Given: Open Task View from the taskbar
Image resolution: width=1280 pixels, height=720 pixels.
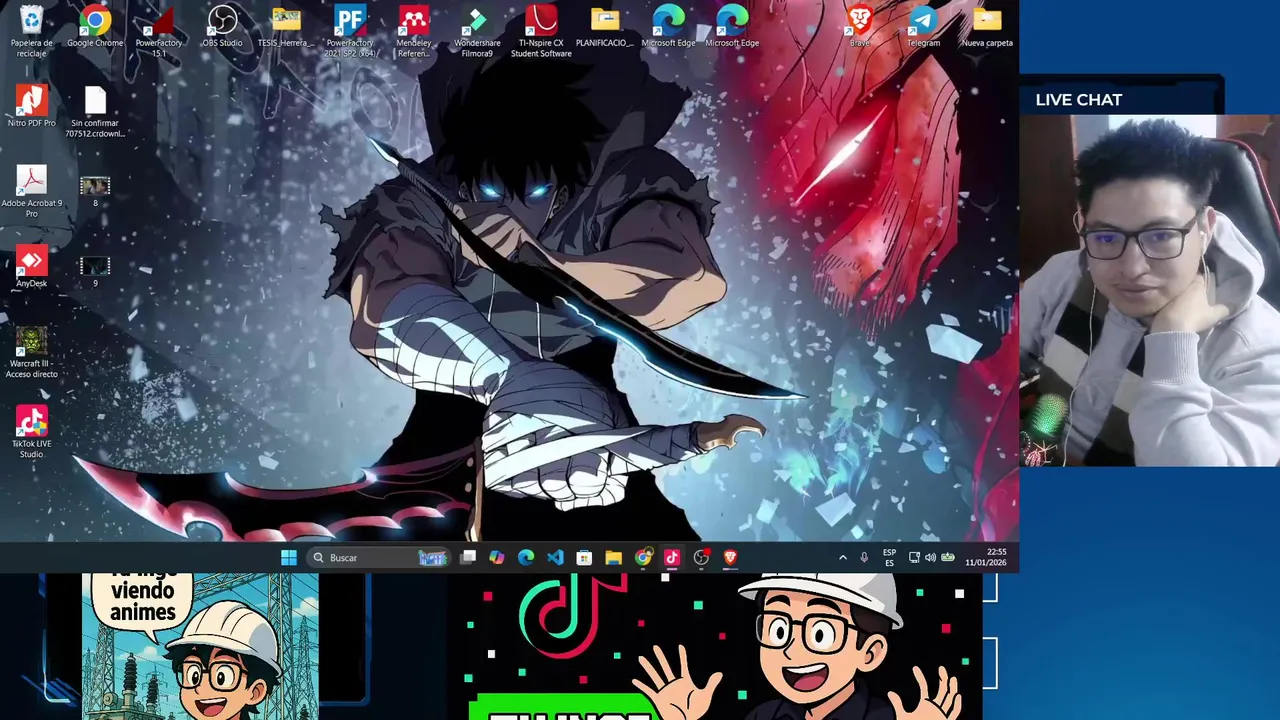Looking at the screenshot, I should pyautogui.click(x=468, y=558).
